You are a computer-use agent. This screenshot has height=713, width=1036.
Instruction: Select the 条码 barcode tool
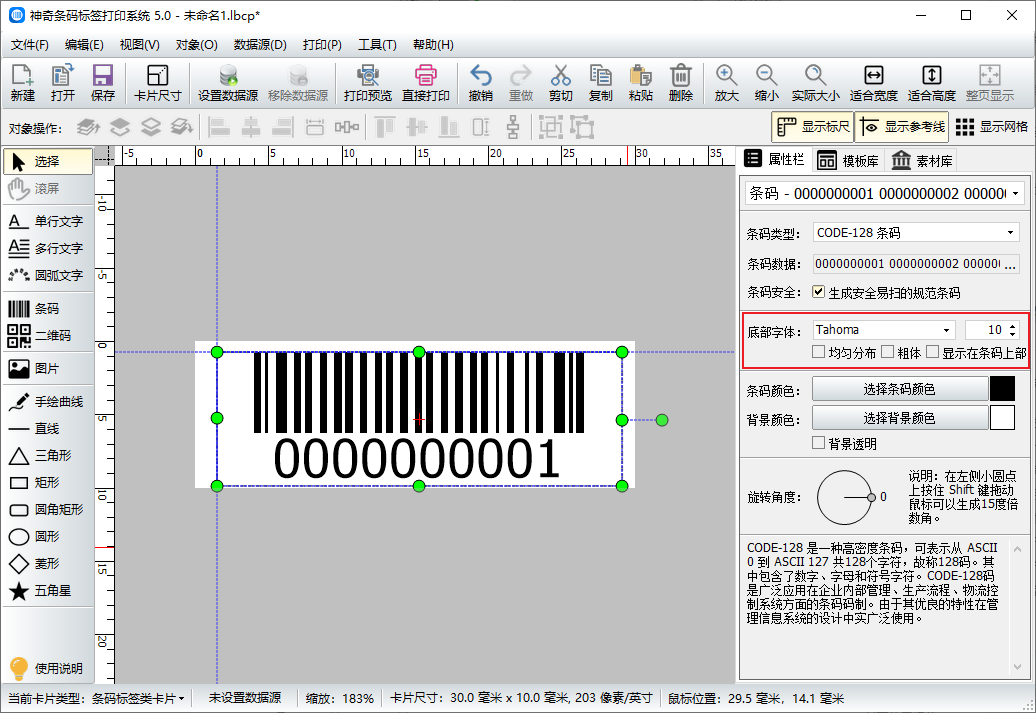click(48, 309)
